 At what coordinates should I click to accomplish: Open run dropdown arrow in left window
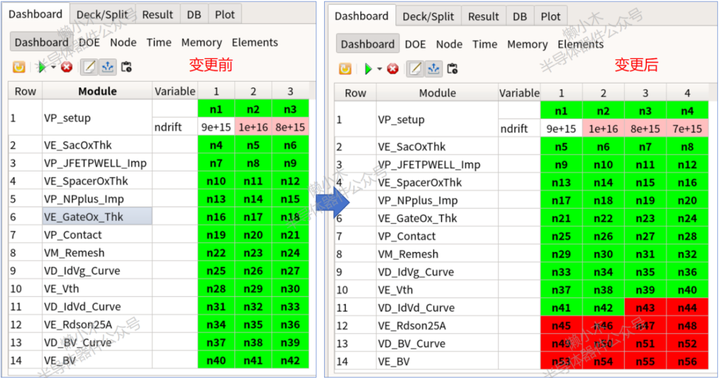click(x=53, y=68)
